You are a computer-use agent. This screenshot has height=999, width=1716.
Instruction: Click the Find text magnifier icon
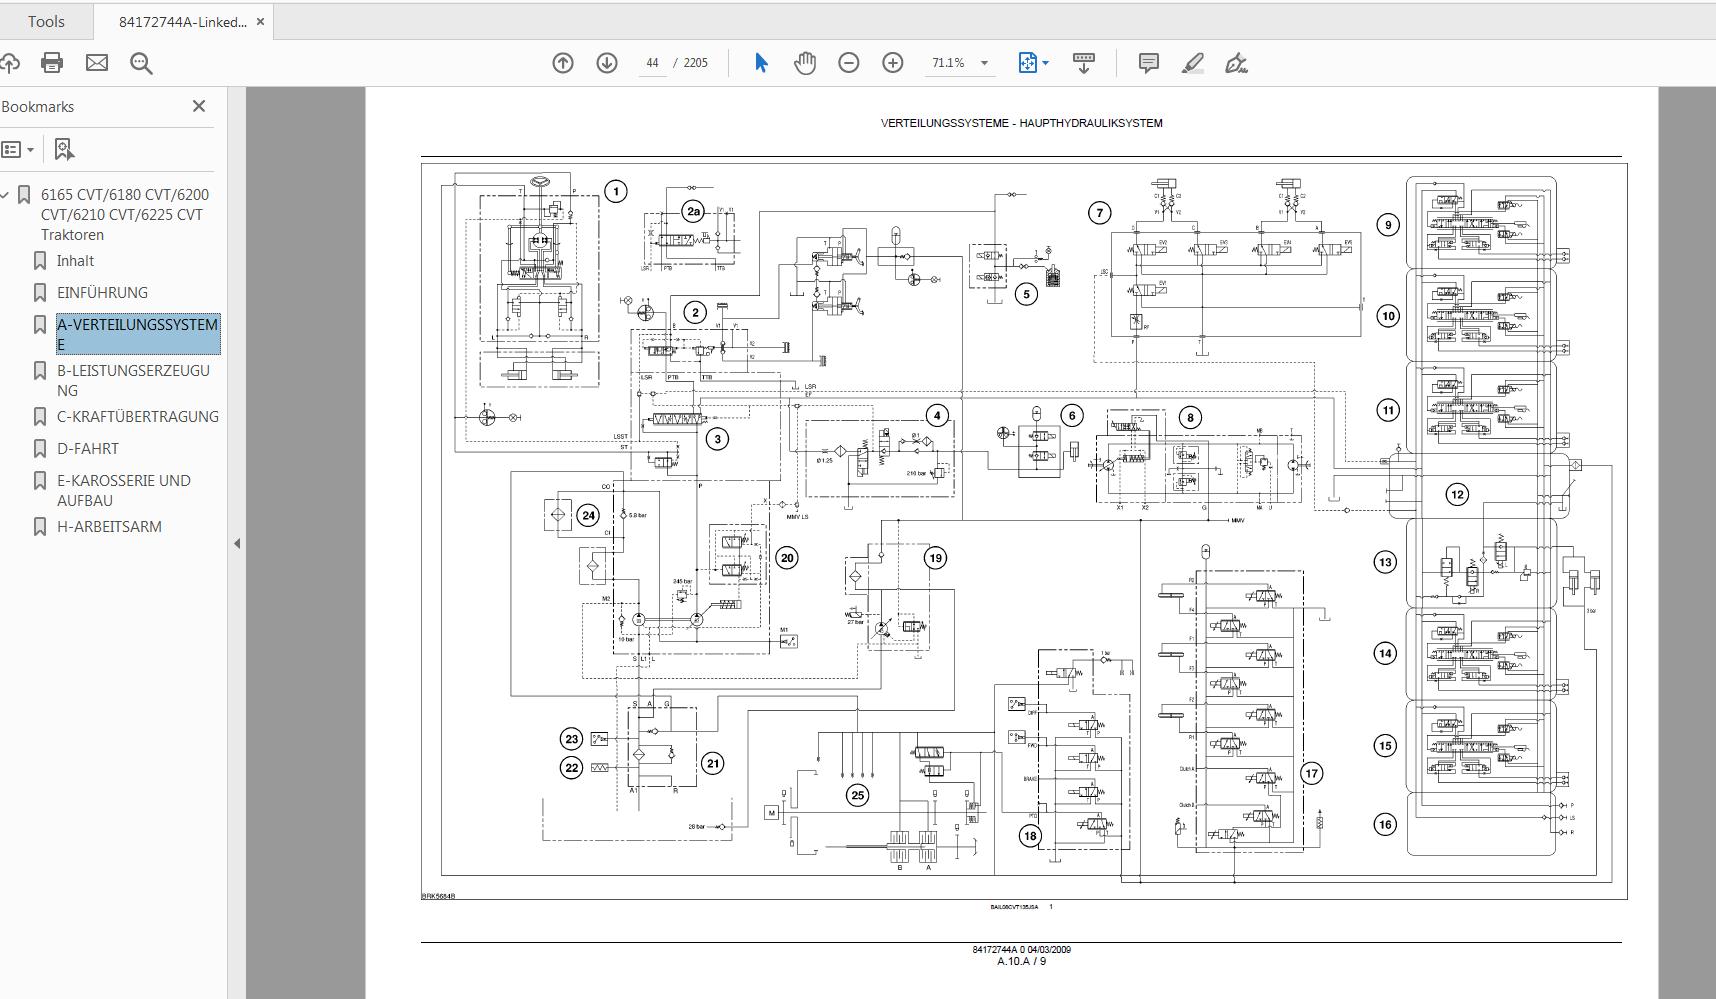pos(141,63)
